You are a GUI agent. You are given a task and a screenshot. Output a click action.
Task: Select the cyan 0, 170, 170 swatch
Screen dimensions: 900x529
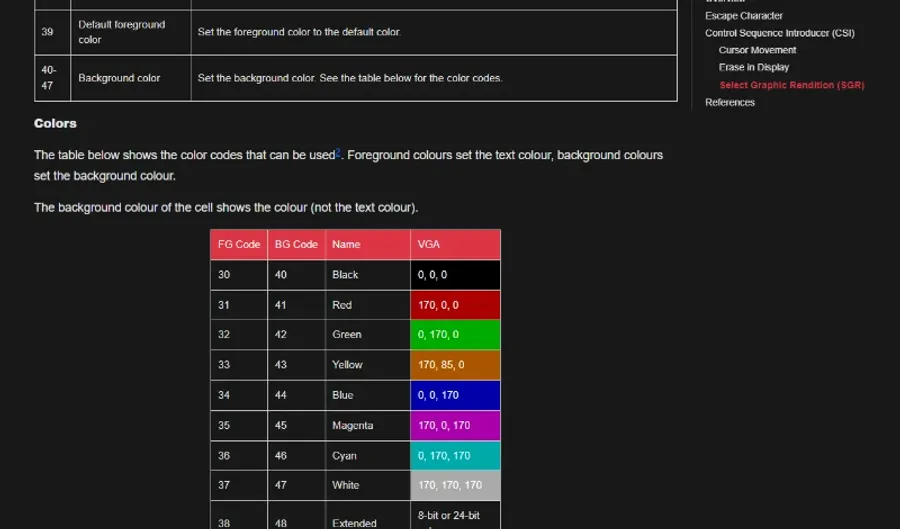[455, 455]
